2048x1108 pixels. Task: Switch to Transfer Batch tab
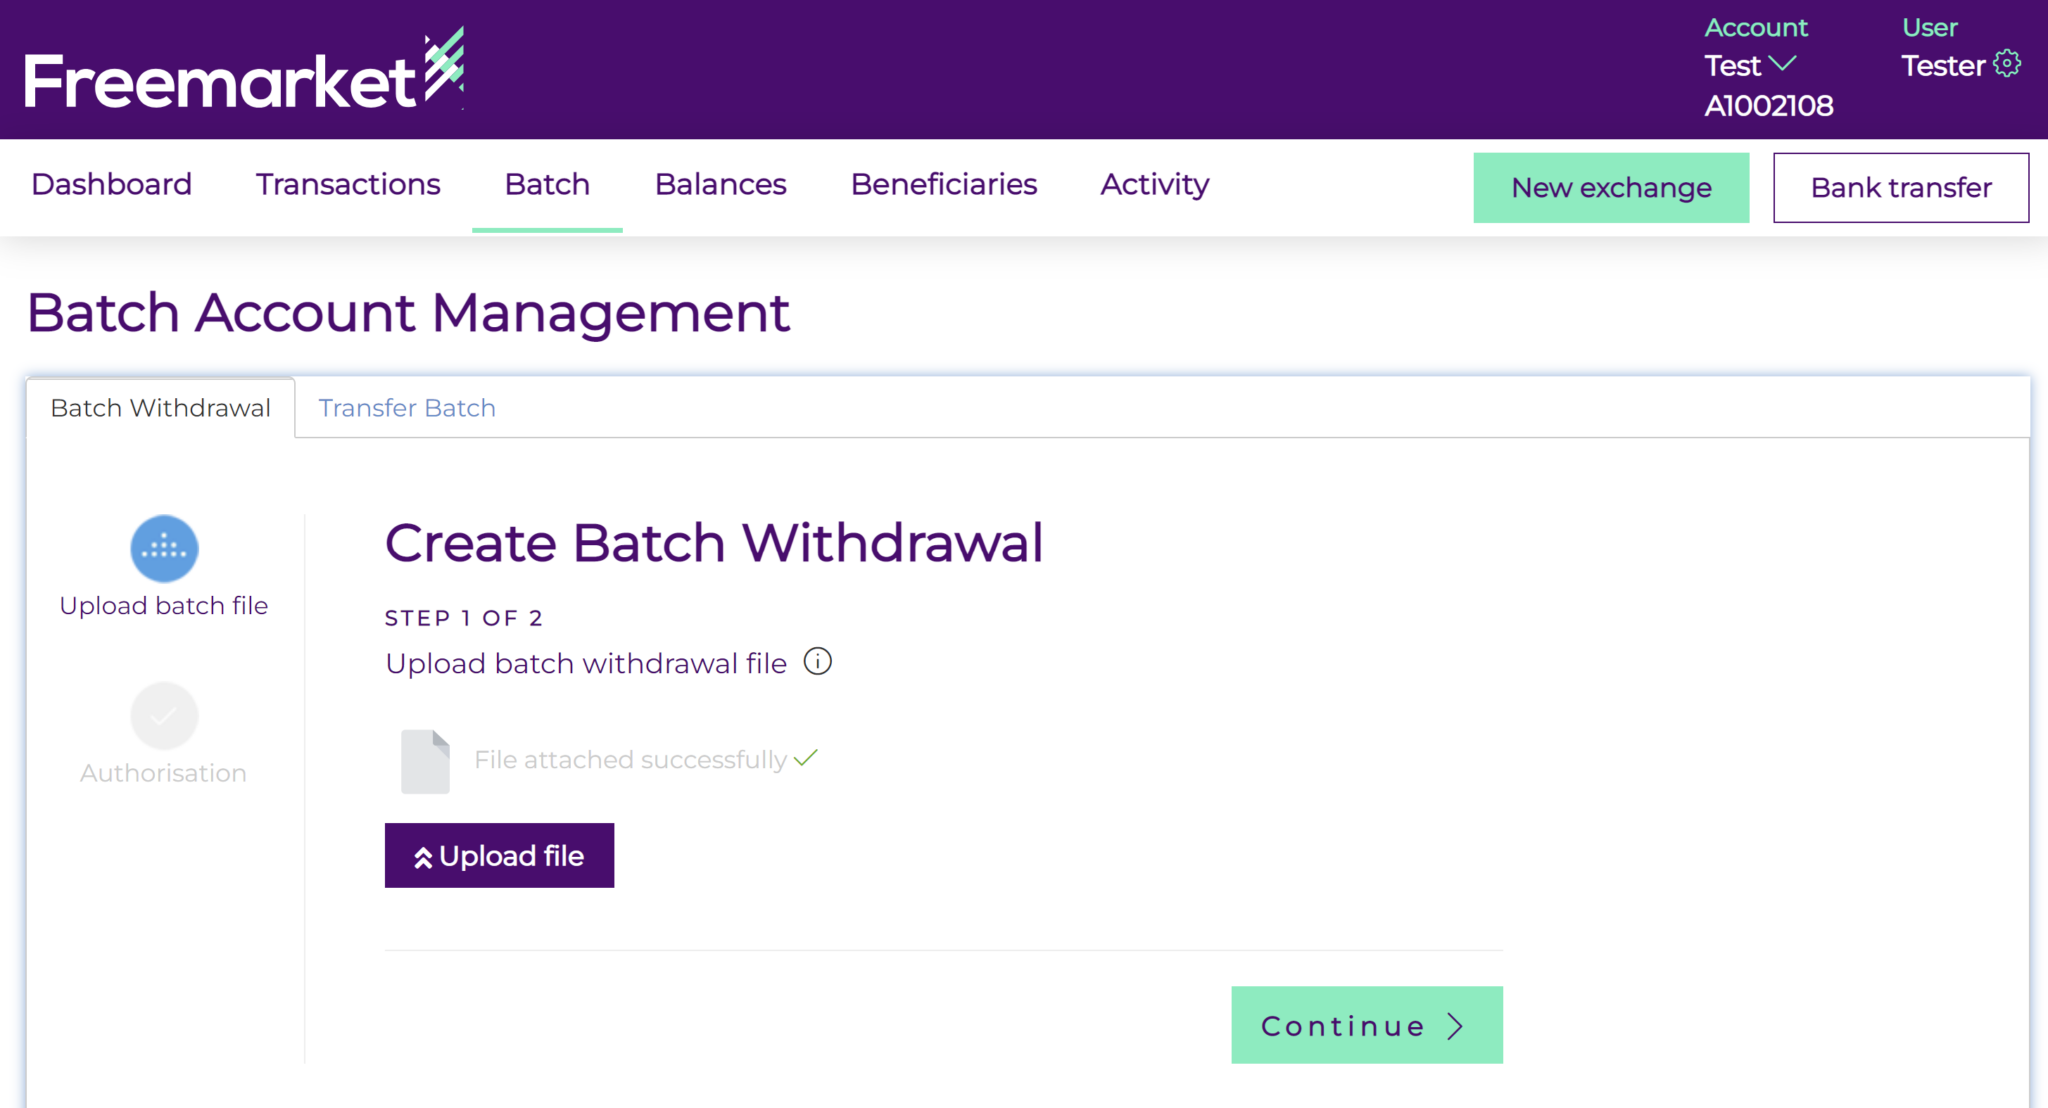pos(407,408)
